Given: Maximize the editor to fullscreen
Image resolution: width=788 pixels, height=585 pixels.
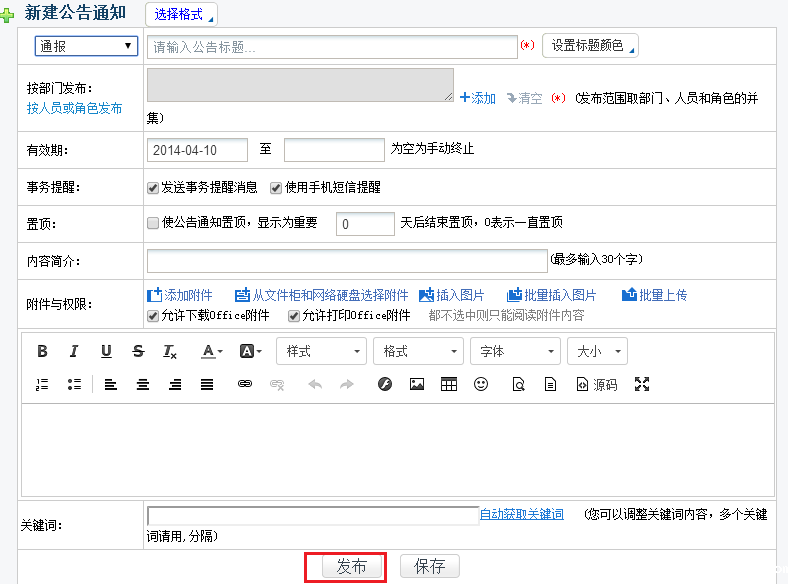Looking at the screenshot, I should [642, 384].
